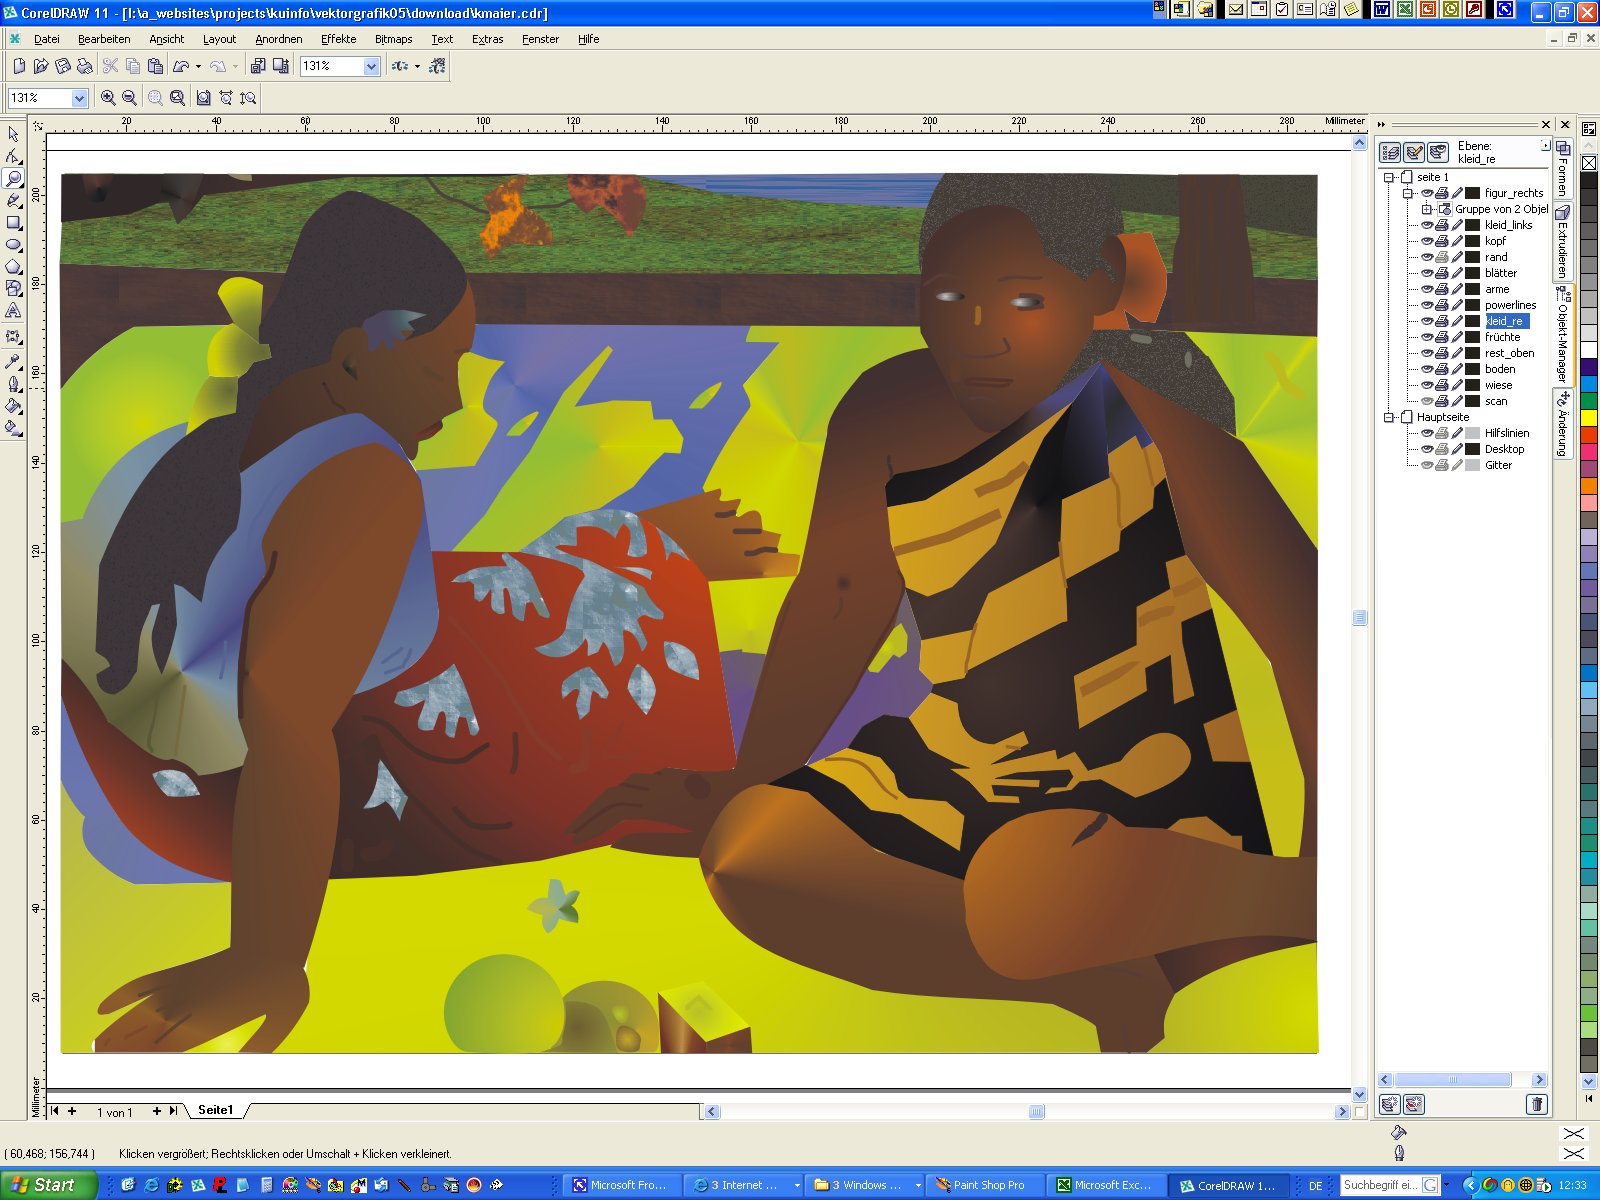Select the Pick tool in toolbox
Image resolution: width=1600 pixels, height=1200 pixels.
[13, 134]
